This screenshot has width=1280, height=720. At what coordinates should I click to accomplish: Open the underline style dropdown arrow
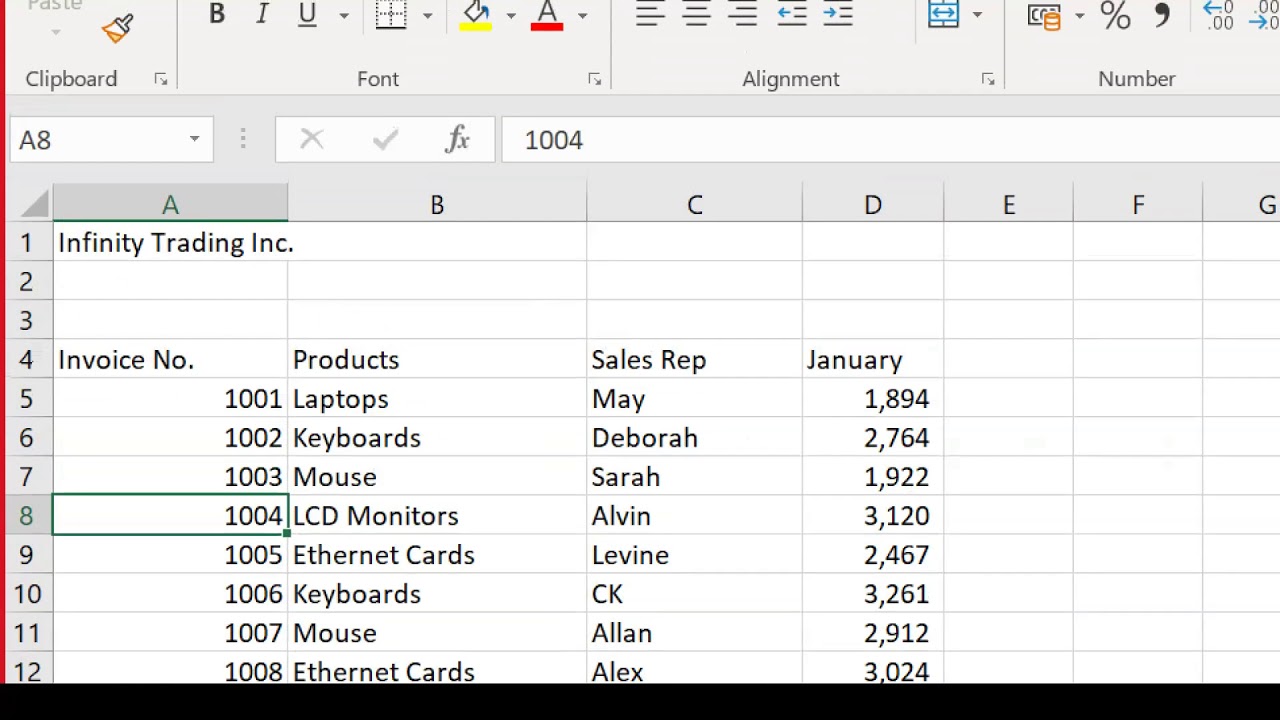tap(344, 15)
